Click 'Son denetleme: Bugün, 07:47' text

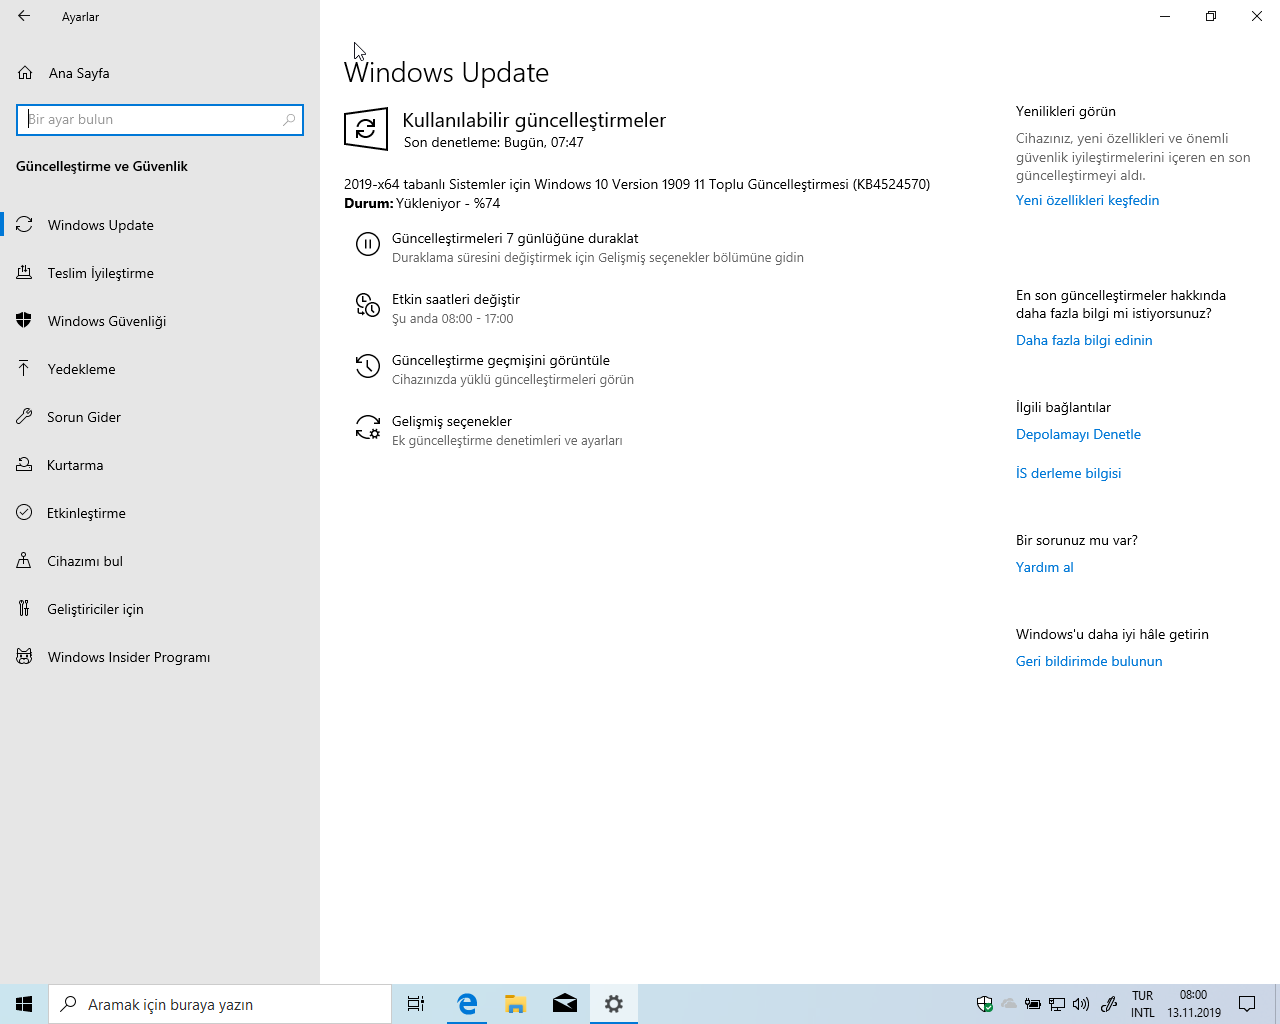pyautogui.click(x=494, y=142)
